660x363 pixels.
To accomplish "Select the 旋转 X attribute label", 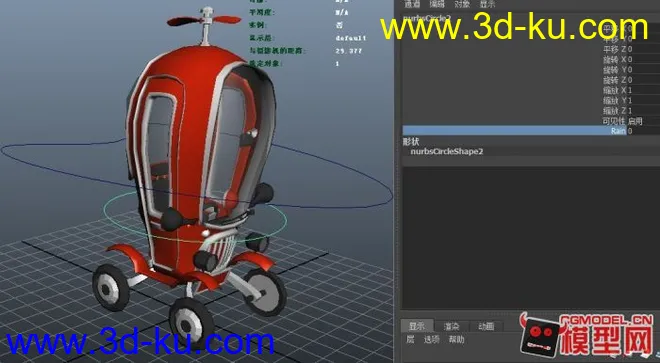I will coord(614,59).
